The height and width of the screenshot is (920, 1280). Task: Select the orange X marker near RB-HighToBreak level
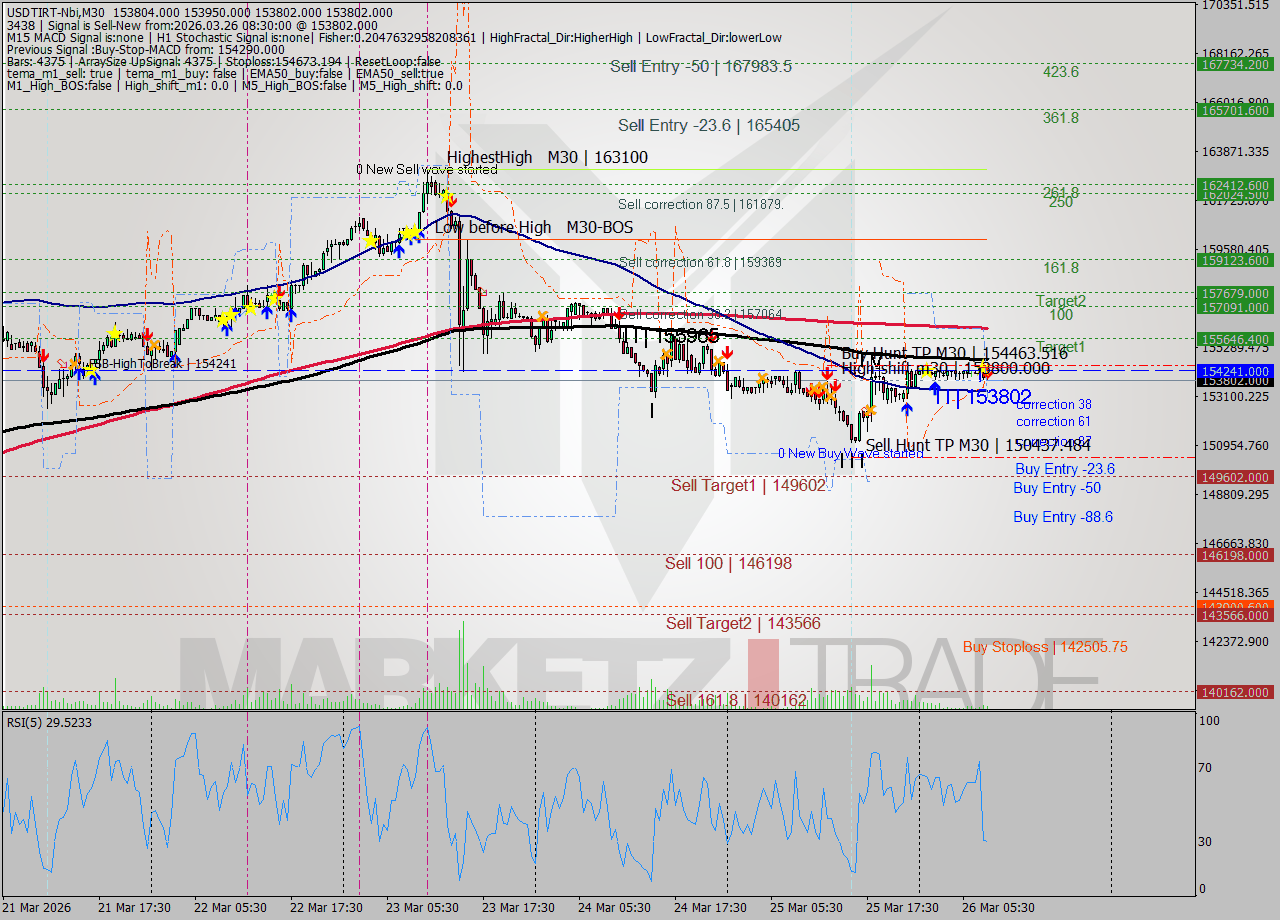pyautogui.click(x=73, y=364)
